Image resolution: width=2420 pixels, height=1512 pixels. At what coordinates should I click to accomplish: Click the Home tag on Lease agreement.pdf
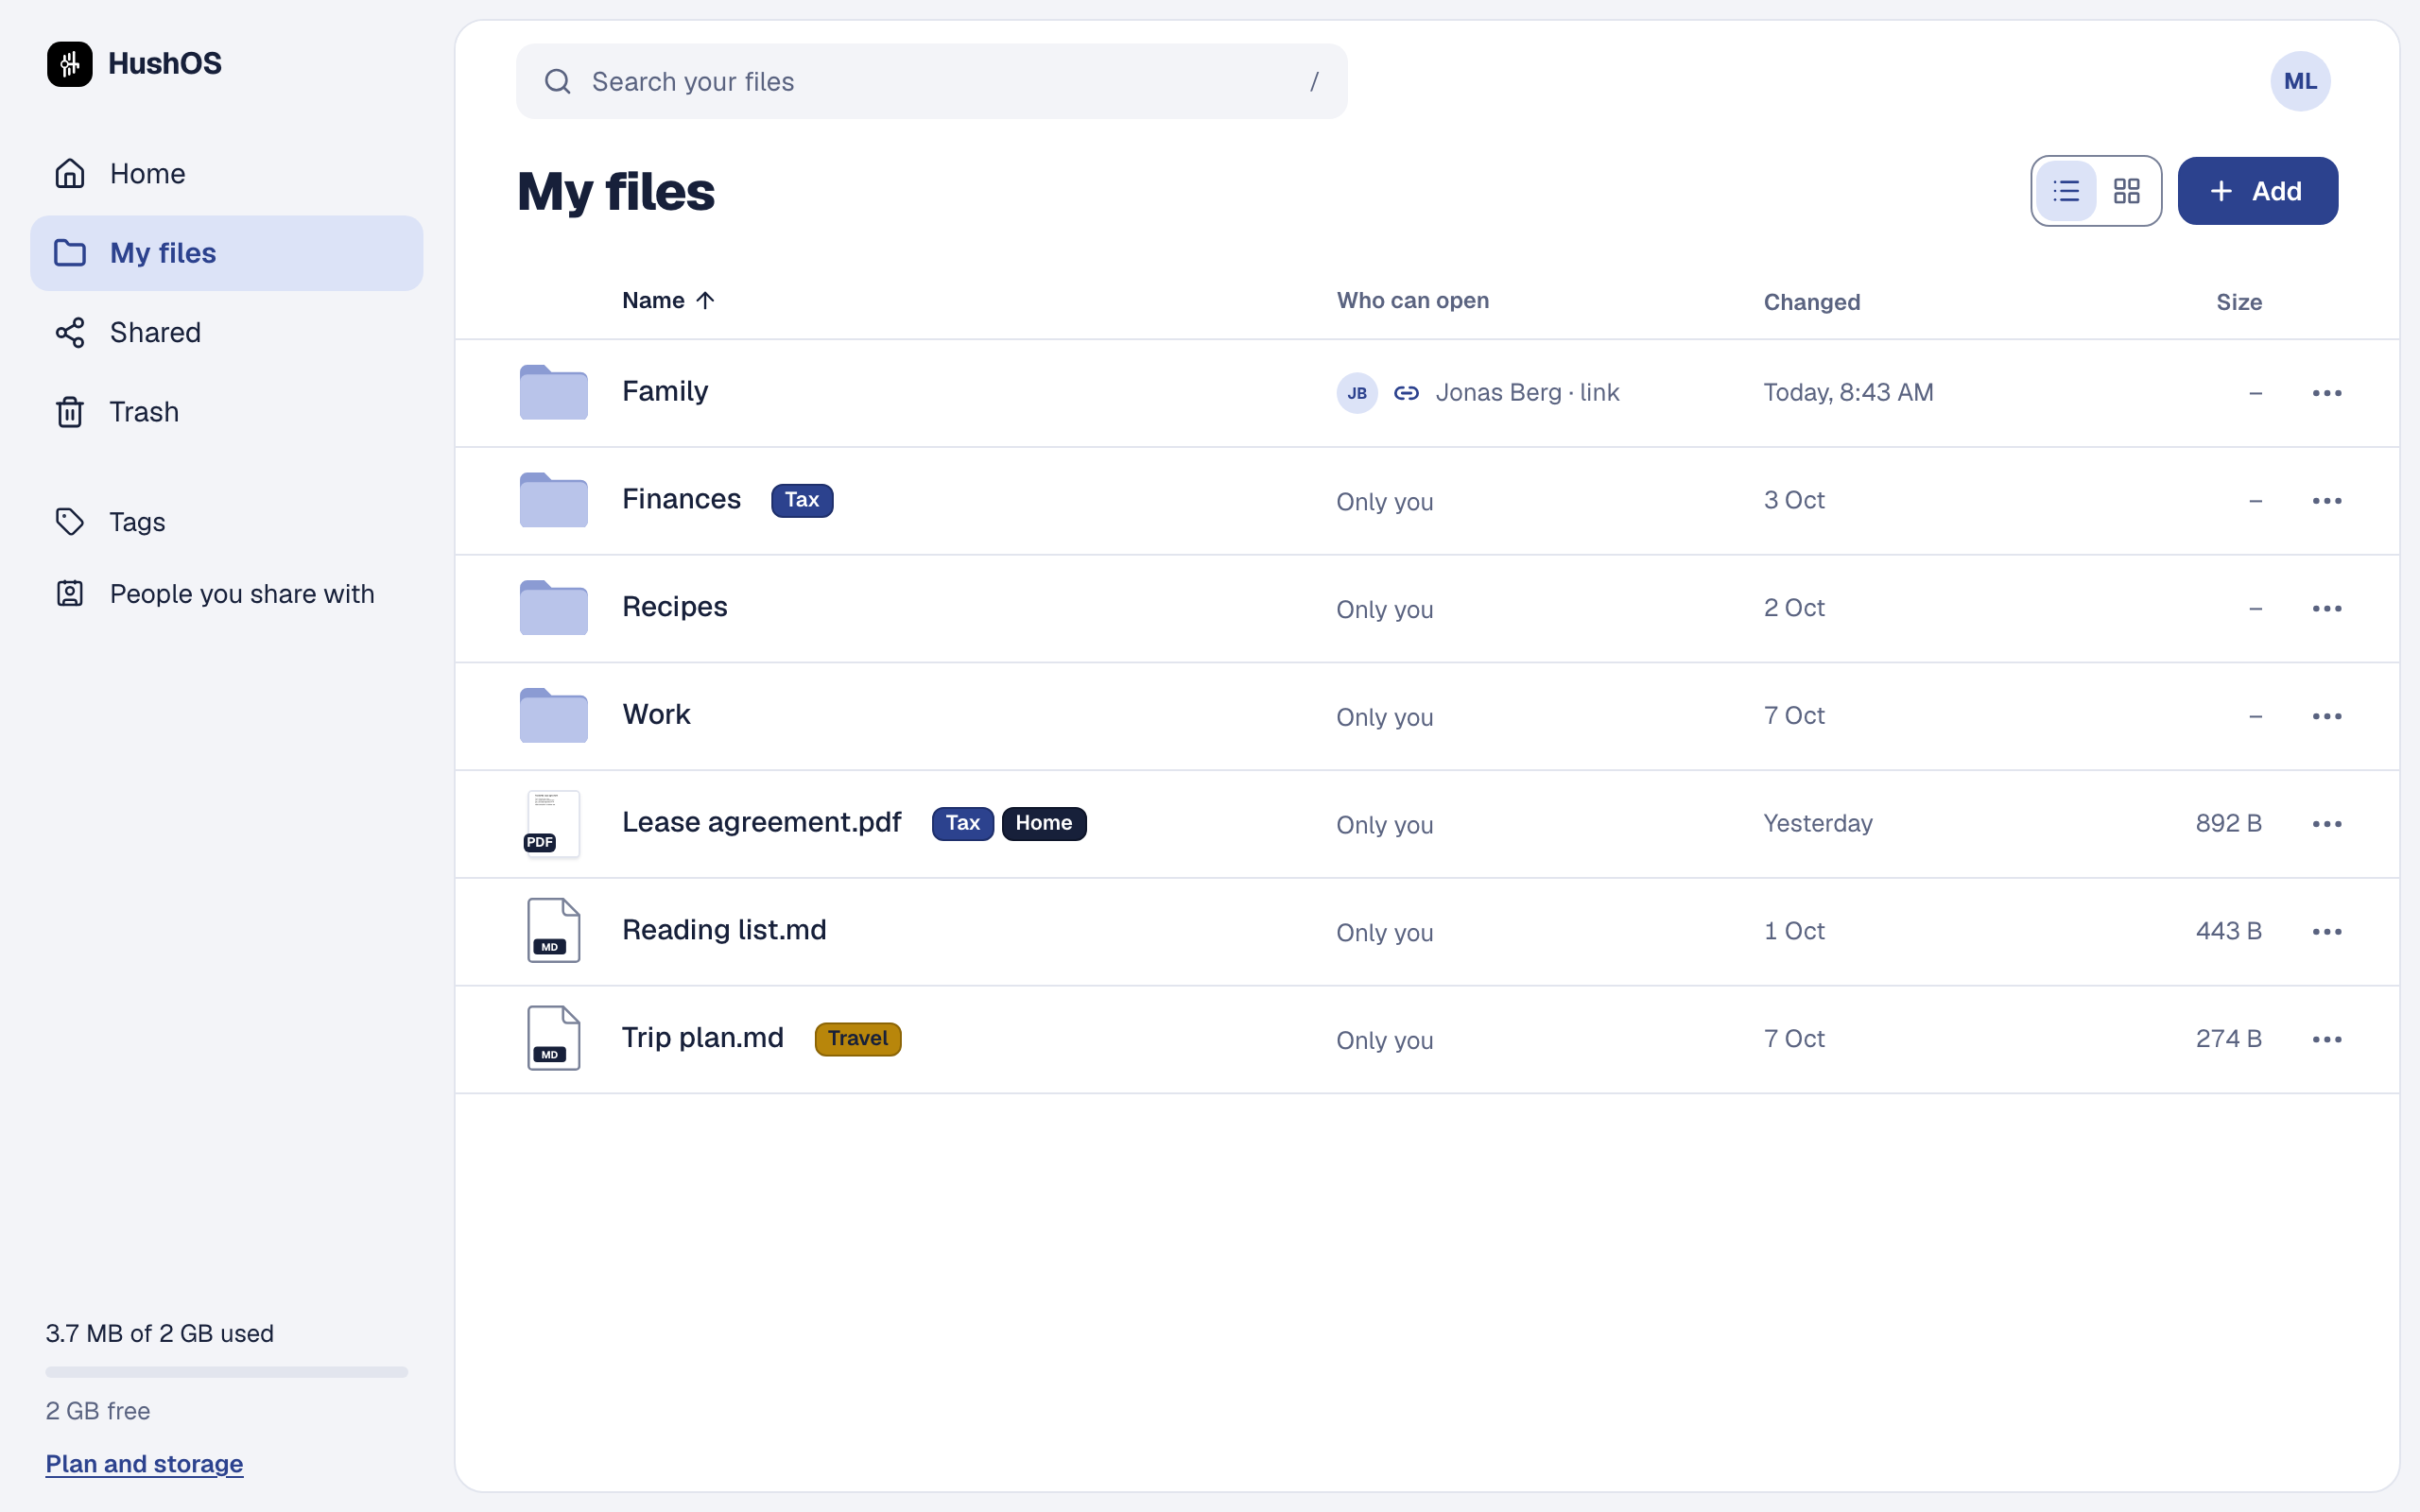[1043, 824]
